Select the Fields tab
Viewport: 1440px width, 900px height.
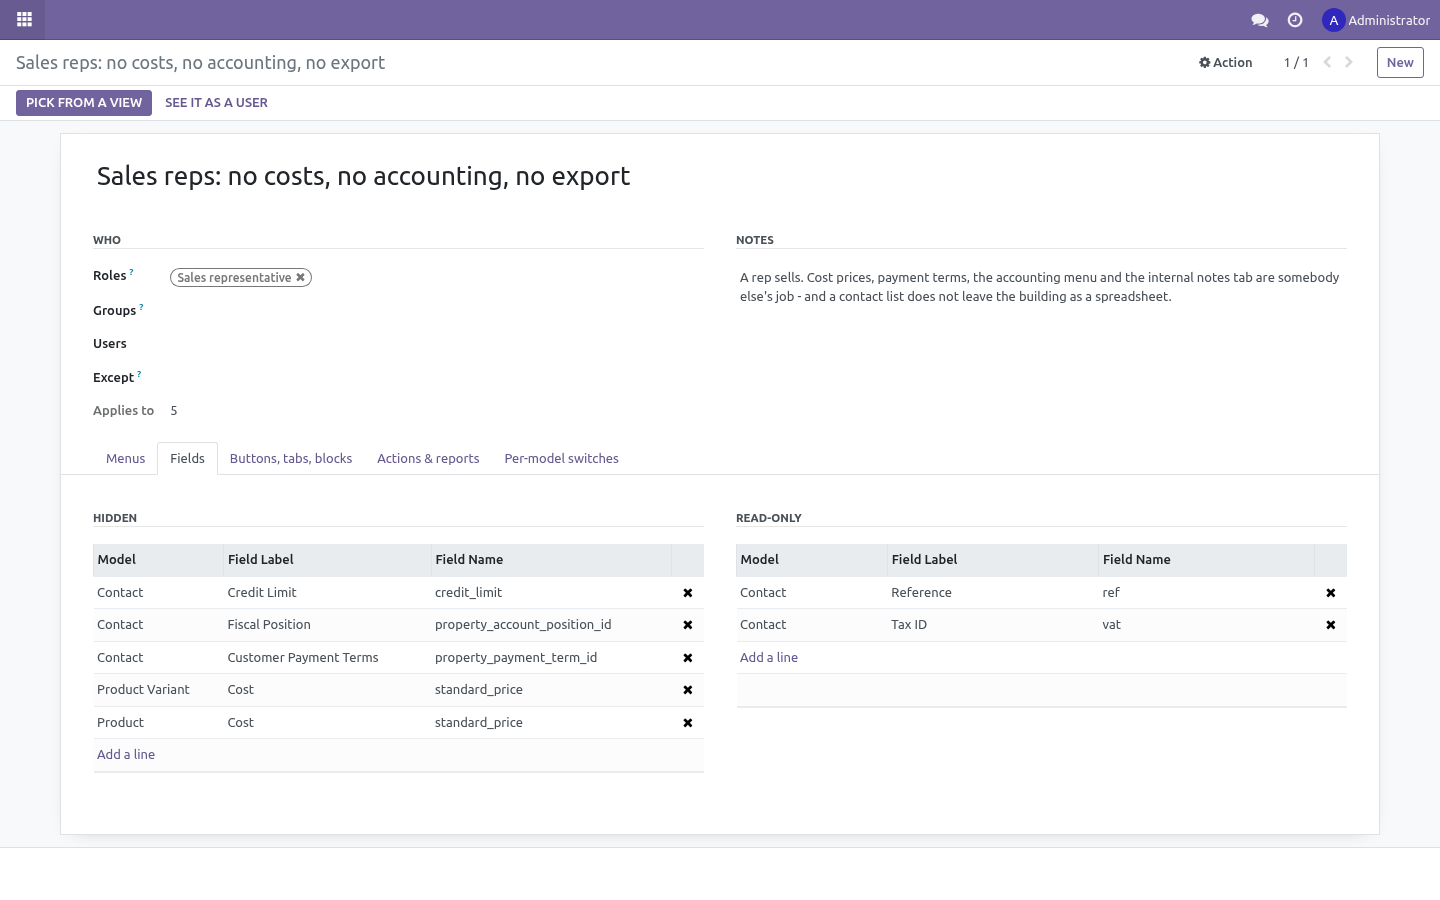(187, 459)
